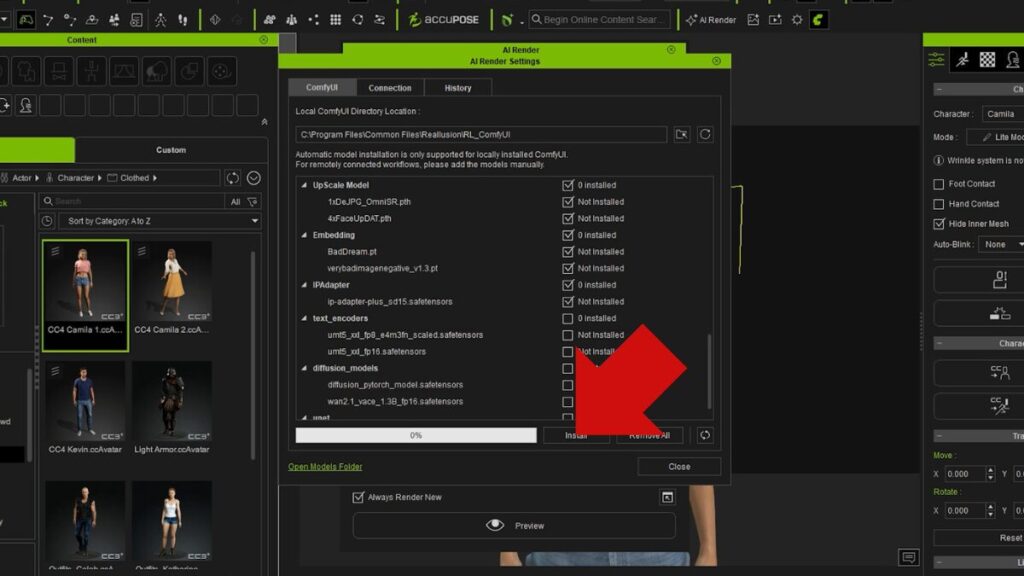
Task: Click the history clock icon beside the Sort dropdown
Action: [47, 221]
